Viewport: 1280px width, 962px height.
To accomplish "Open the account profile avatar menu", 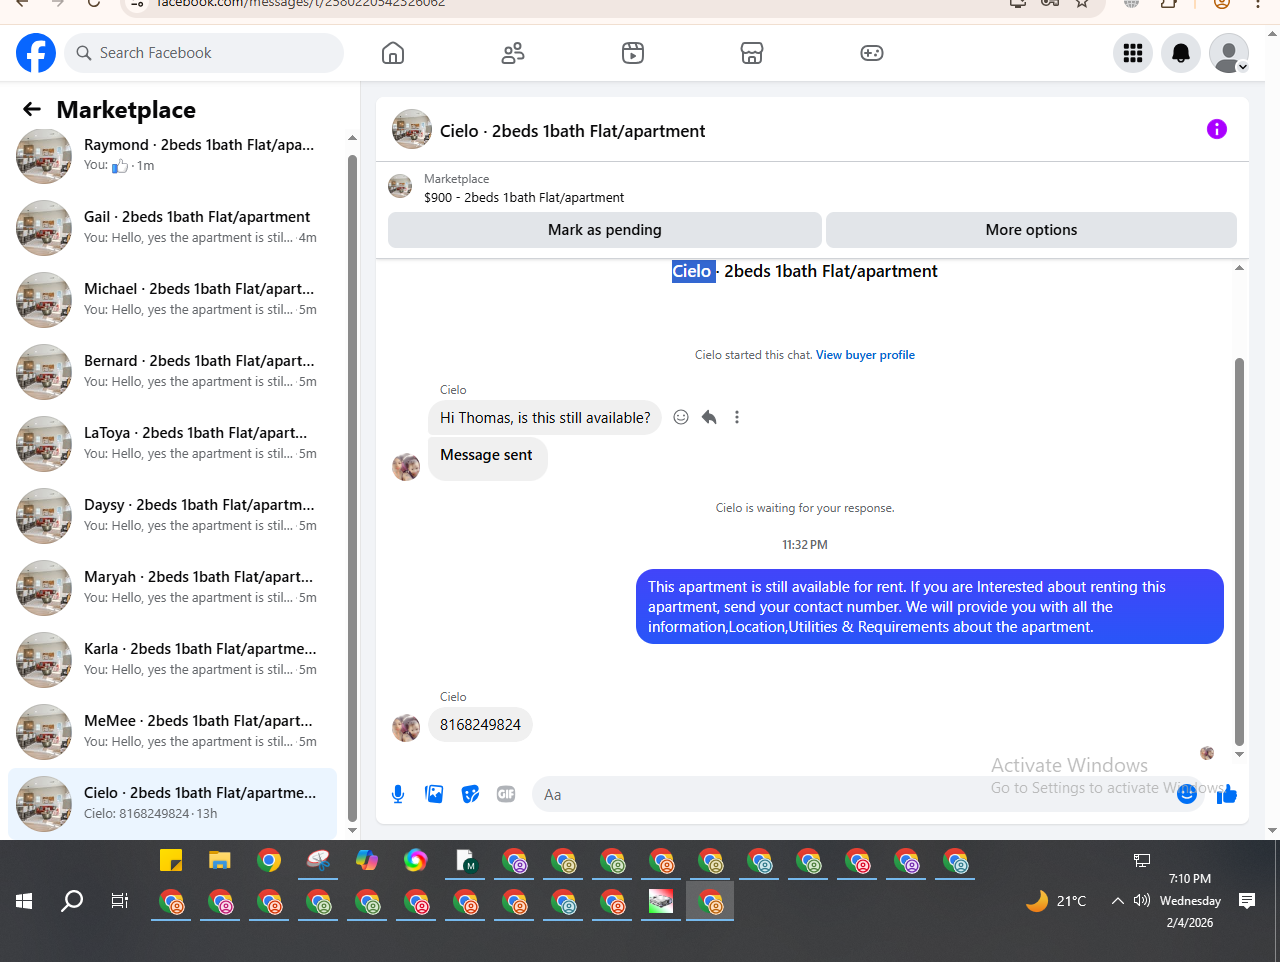I will tap(1229, 53).
